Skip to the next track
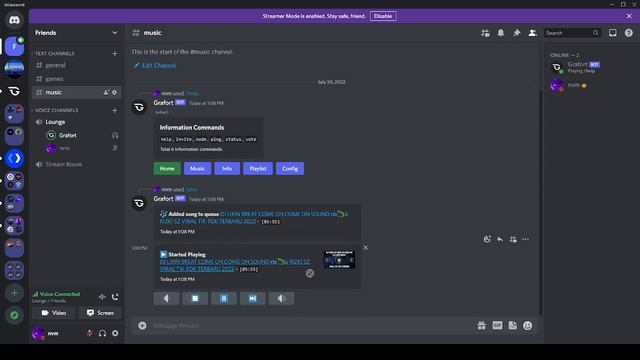This screenshot has width=640, height=360. 253,298
